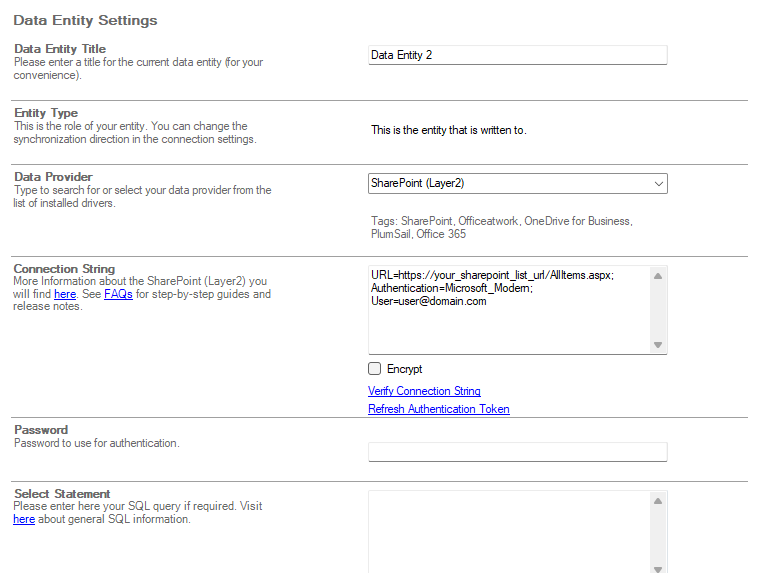
Task: Click the 'Entity Type' label
Action: 46,113
